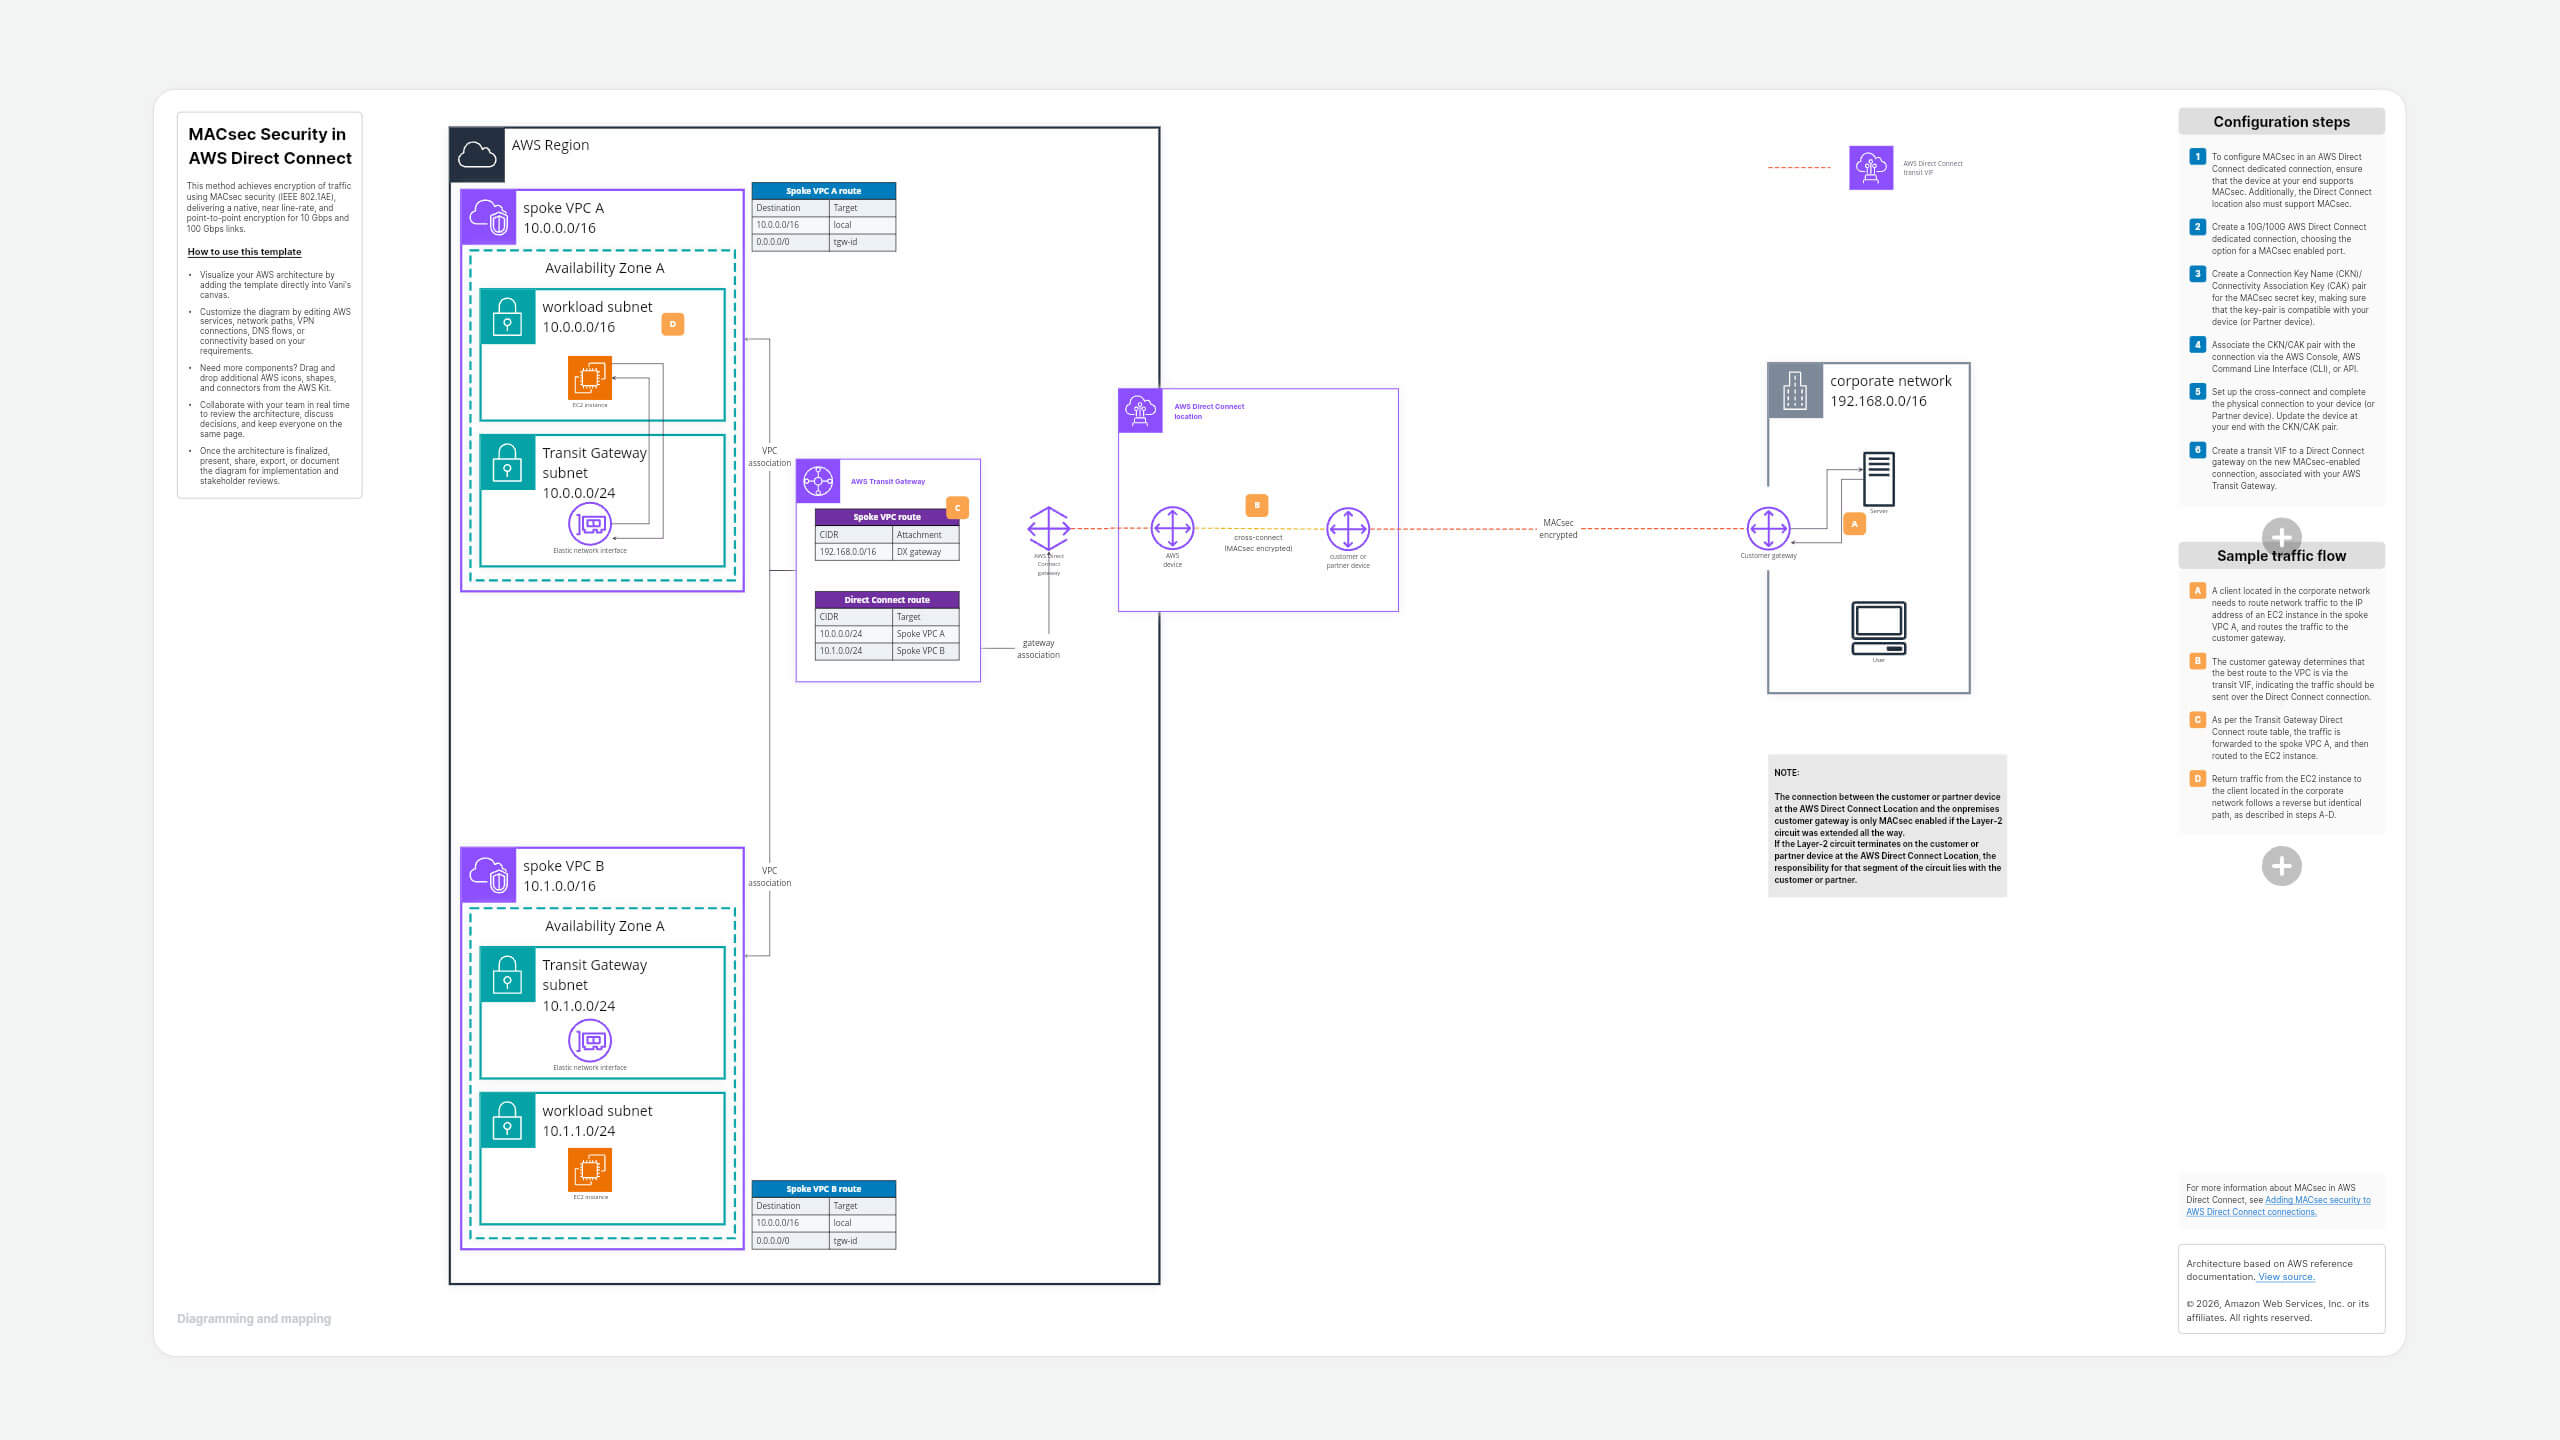Viewport: 2560px width, 1440px height.
Task: Click the AWS Transit Gateway icon
Action: click(818, 481)
